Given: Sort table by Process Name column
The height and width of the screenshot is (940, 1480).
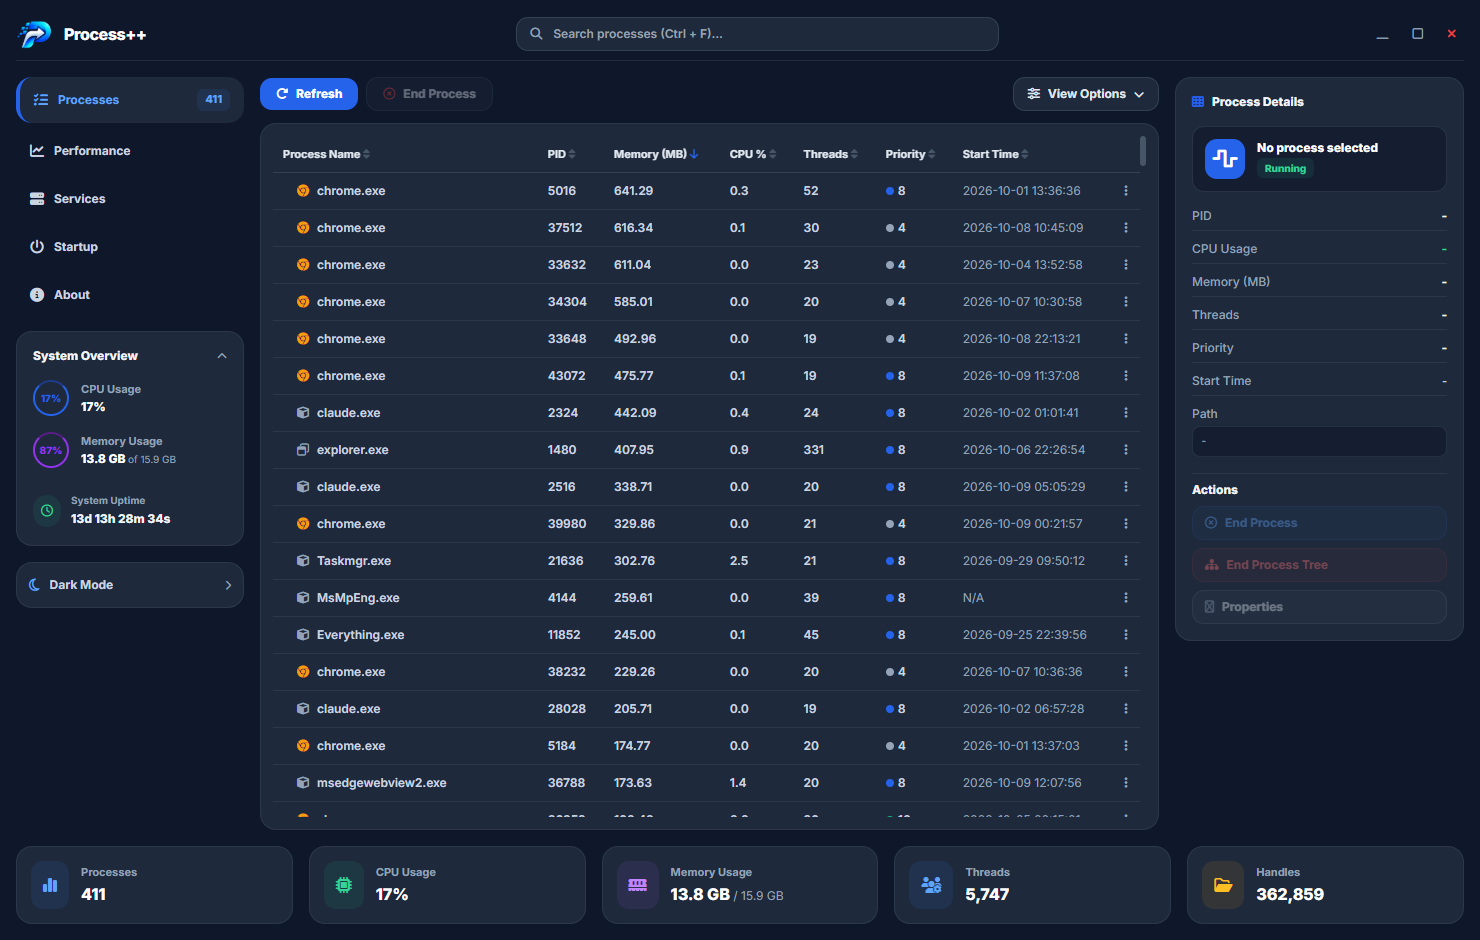Looking at the screenshot, I should (326, 154).
